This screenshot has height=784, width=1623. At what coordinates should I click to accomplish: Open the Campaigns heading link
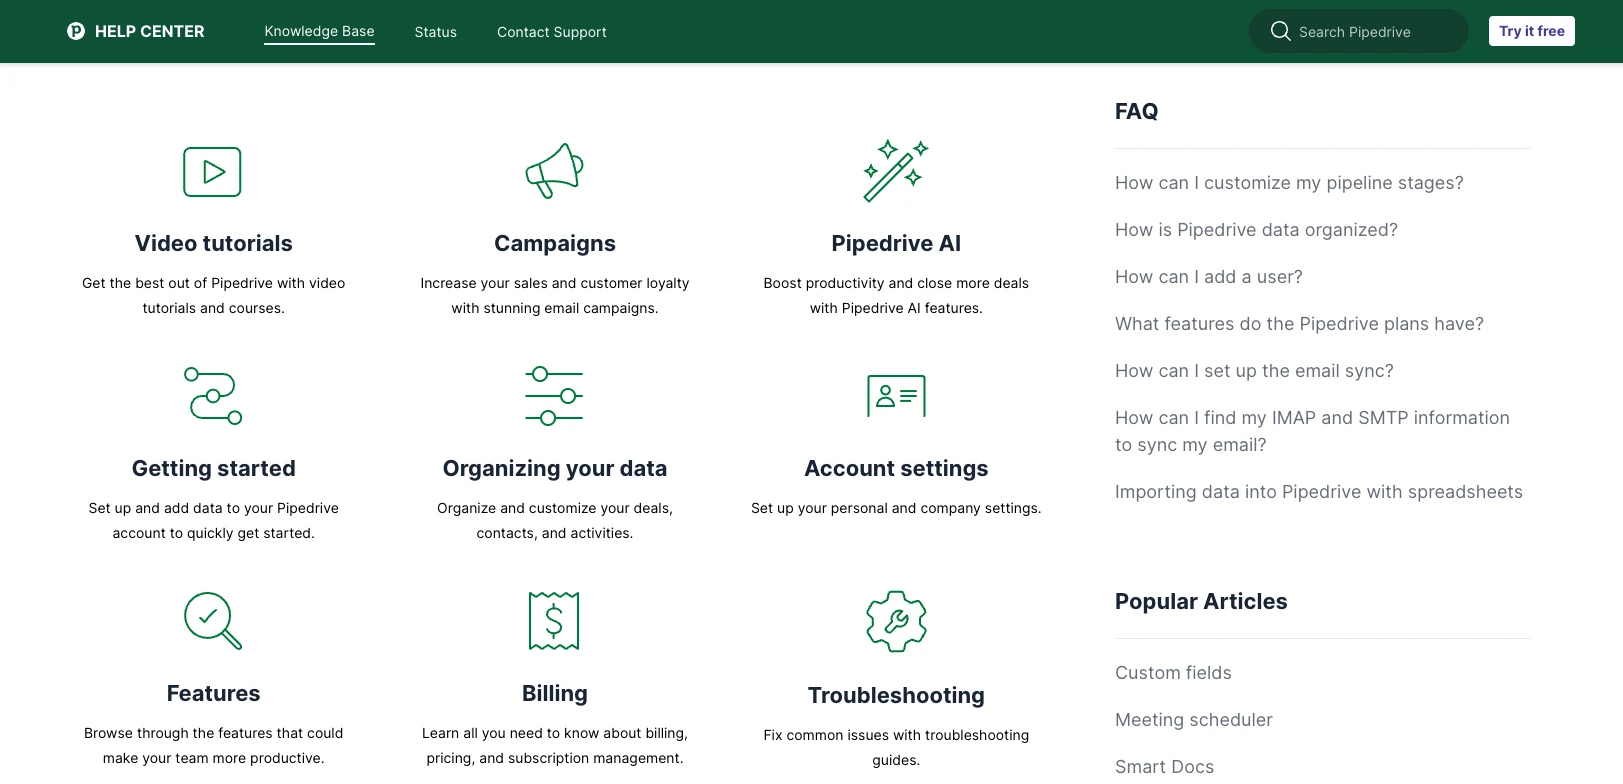pyautogui.click(x=555, y=243)
